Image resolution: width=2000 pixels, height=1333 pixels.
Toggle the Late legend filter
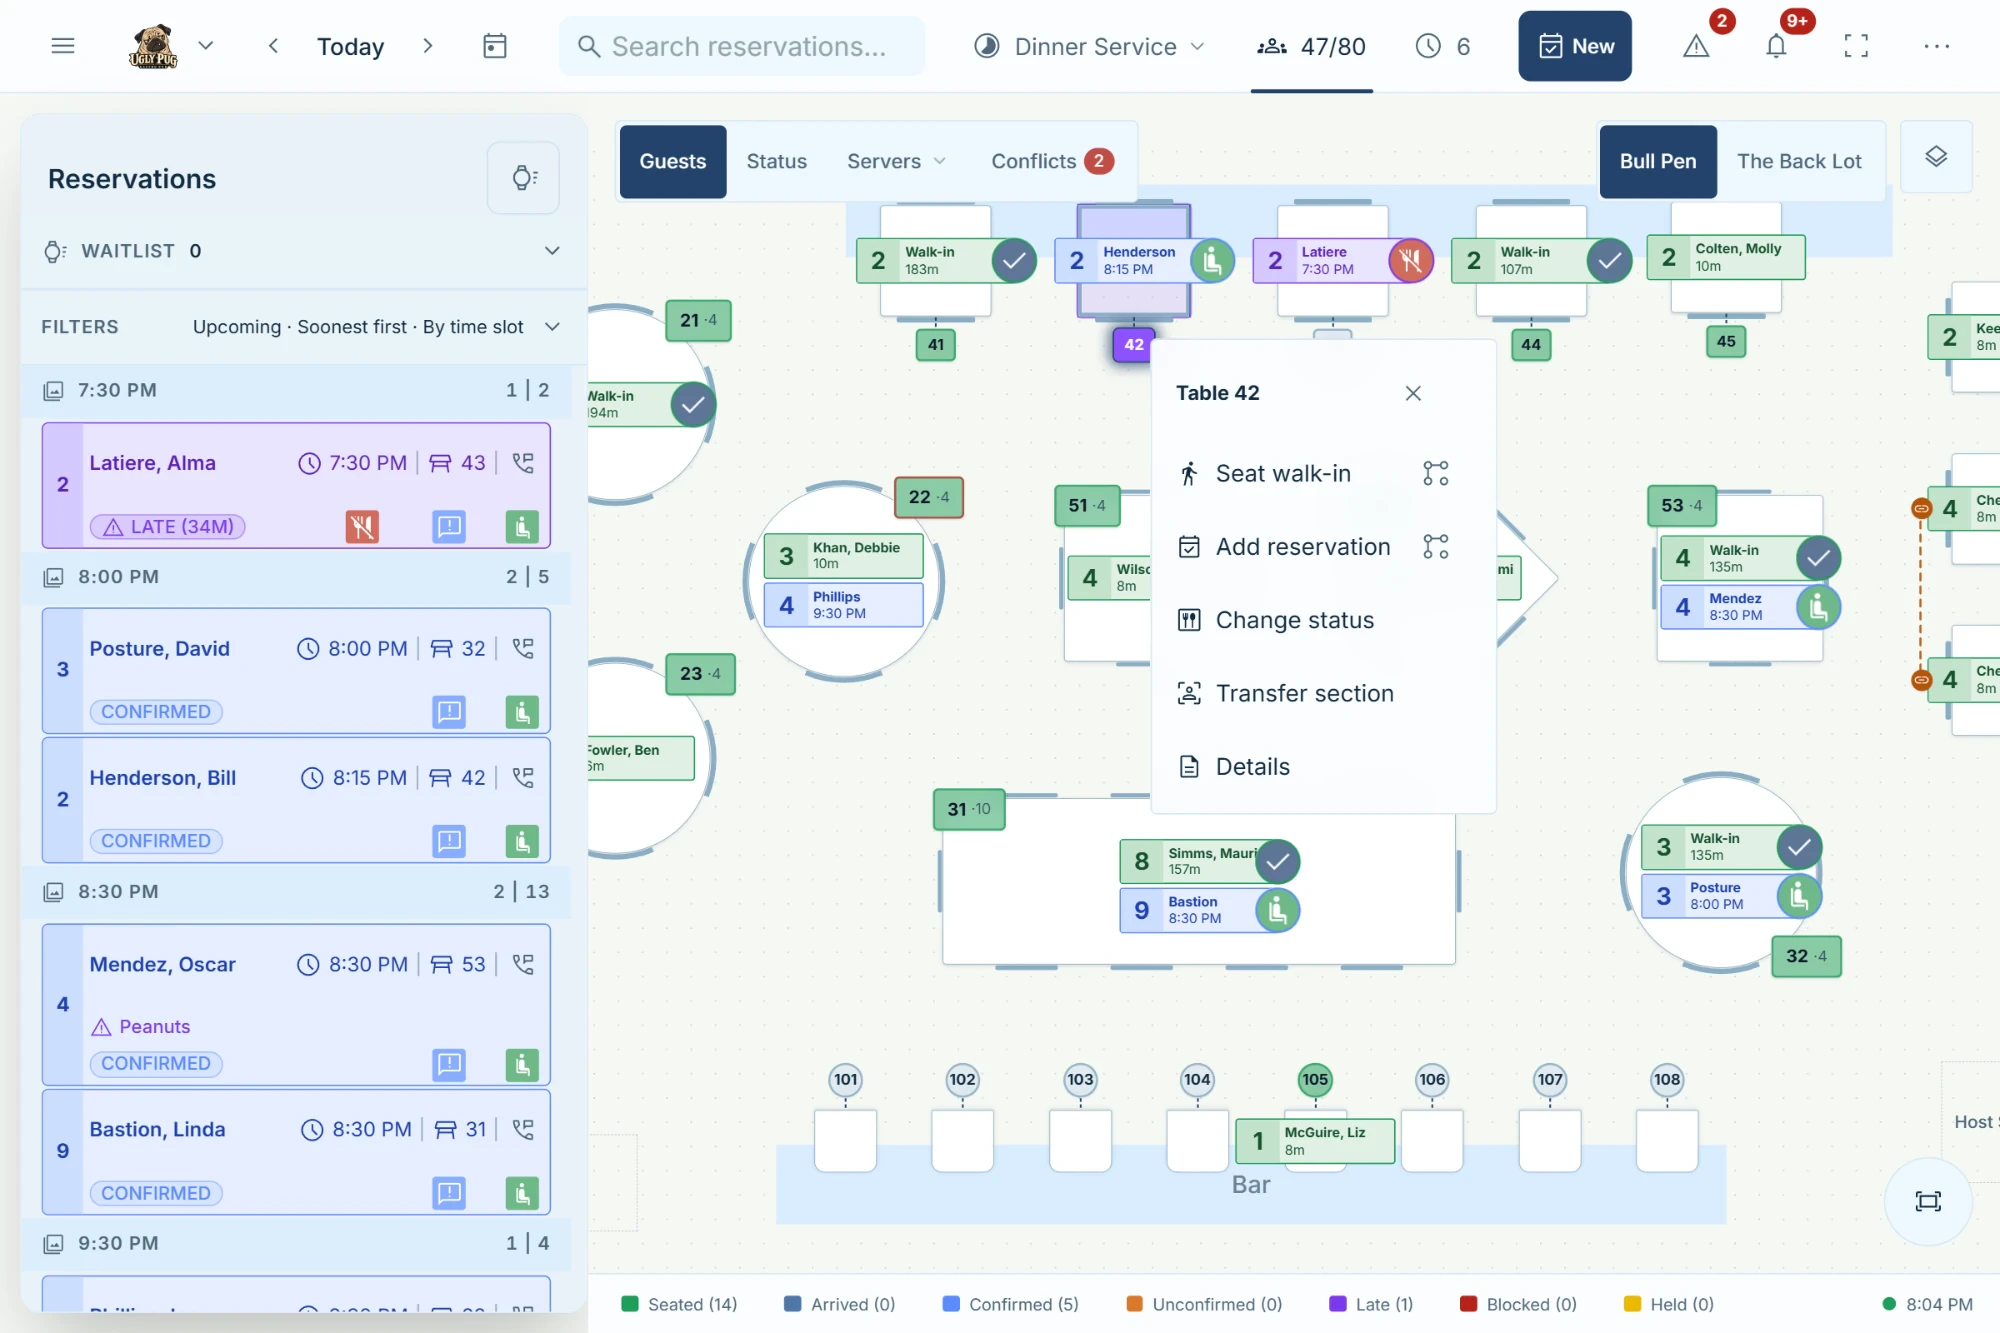tap(1370, 1304)
